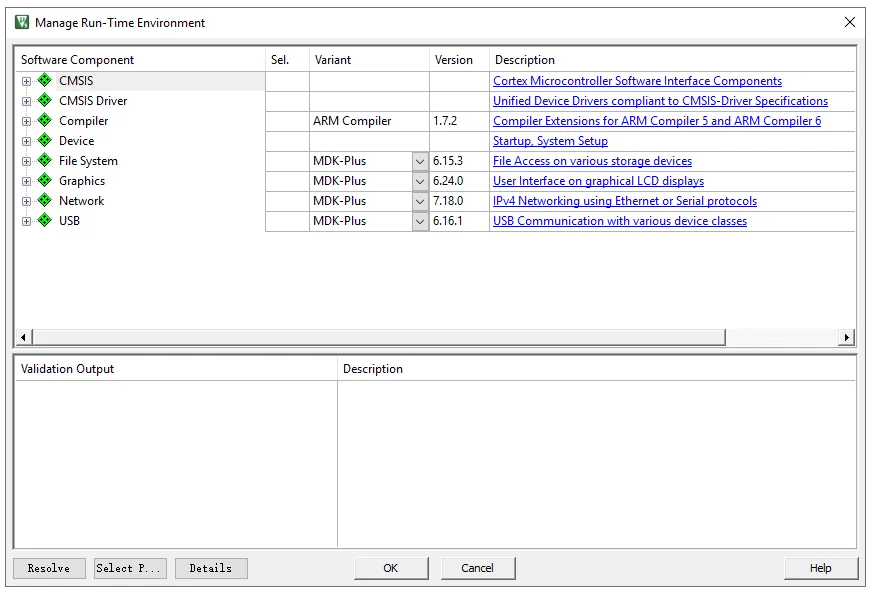This screenshot has width=870, height=591.
Task: Confirm with the OK button
Action: click(x=391, y=568)
